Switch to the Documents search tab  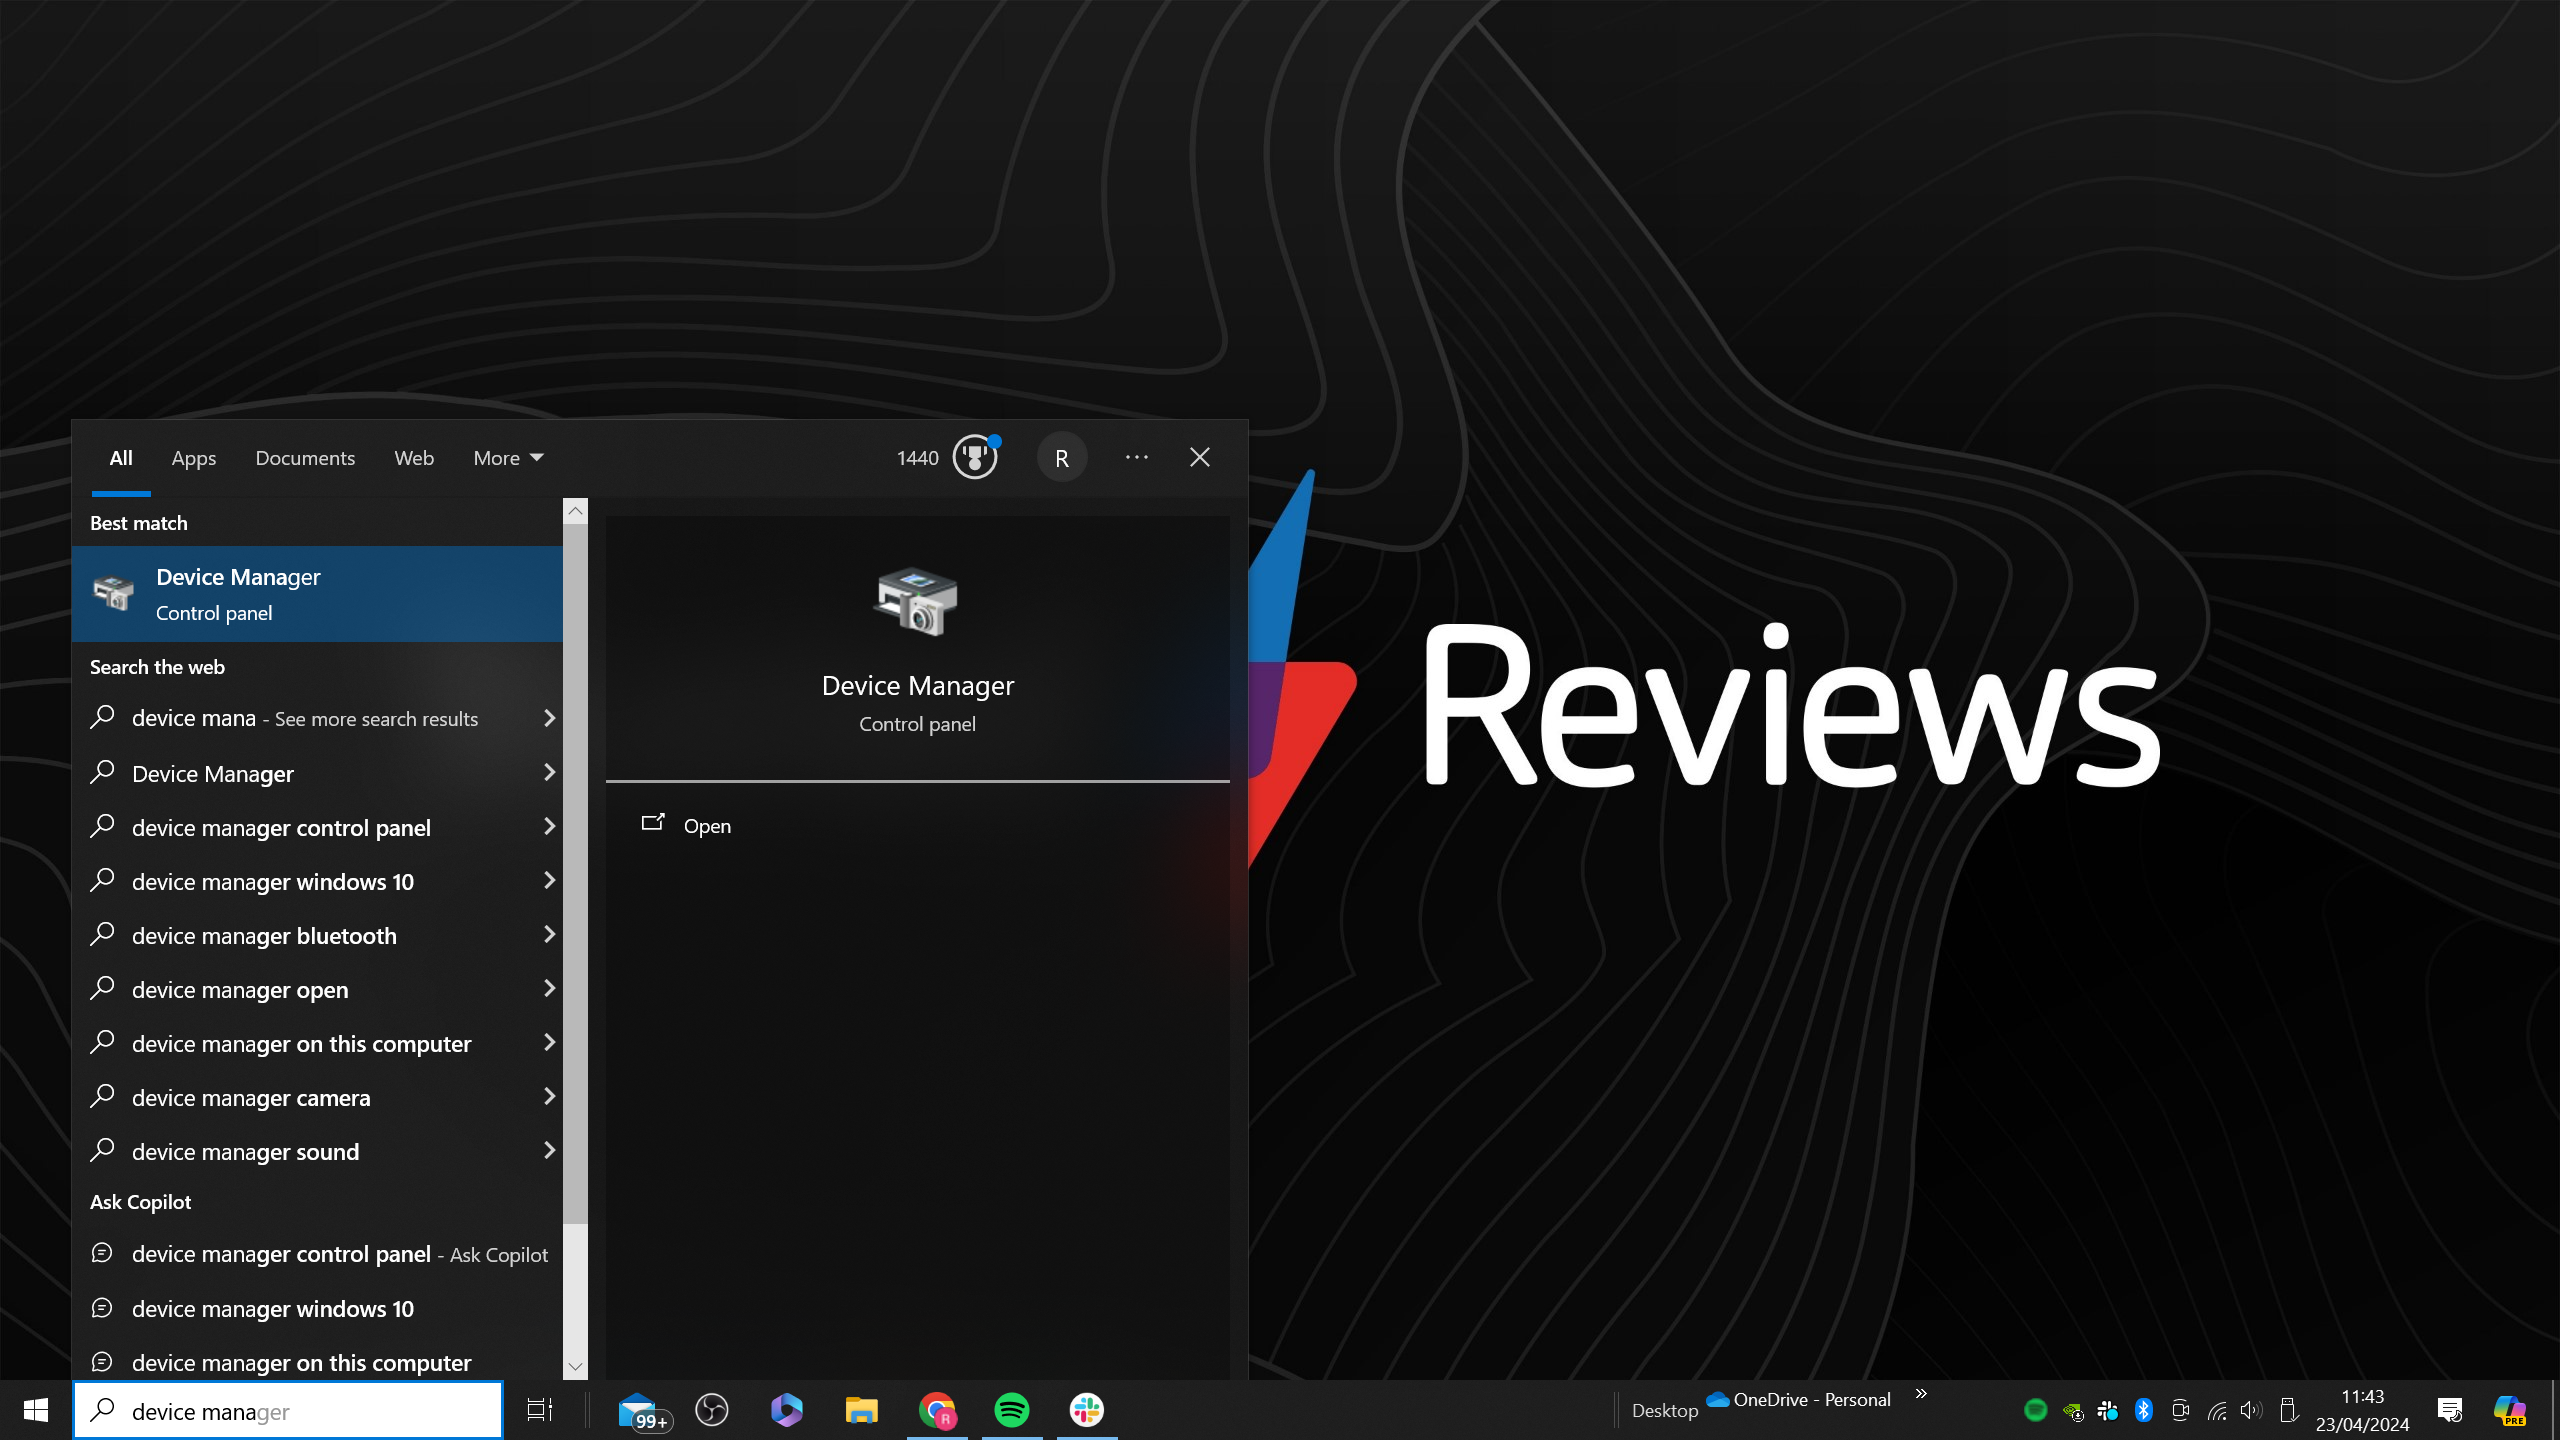coord(305,458)
